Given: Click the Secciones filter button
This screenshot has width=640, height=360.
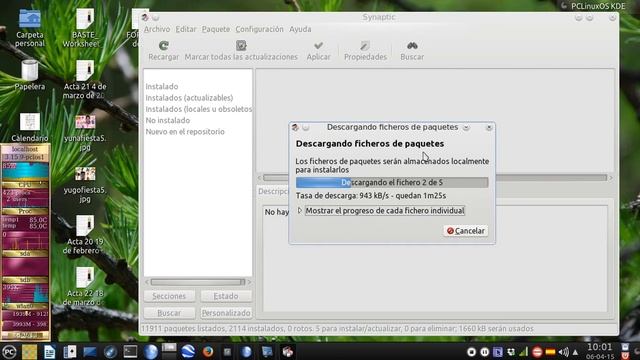Looking at the screenshot, I should tap(169, 296).
